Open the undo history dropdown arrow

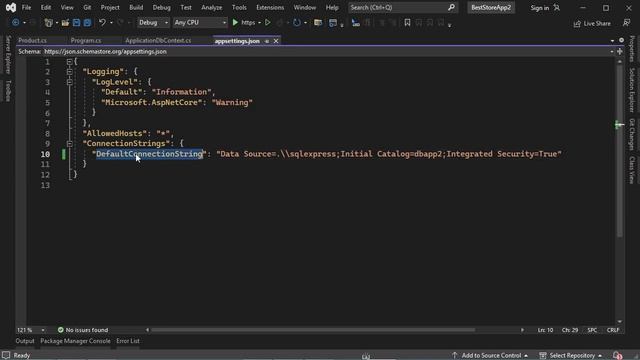click(111, 23)
